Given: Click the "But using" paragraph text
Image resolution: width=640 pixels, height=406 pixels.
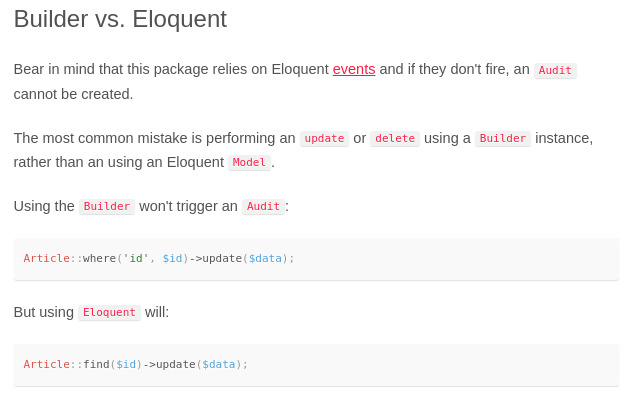Looking at the screenshot, I should point(44,313).
